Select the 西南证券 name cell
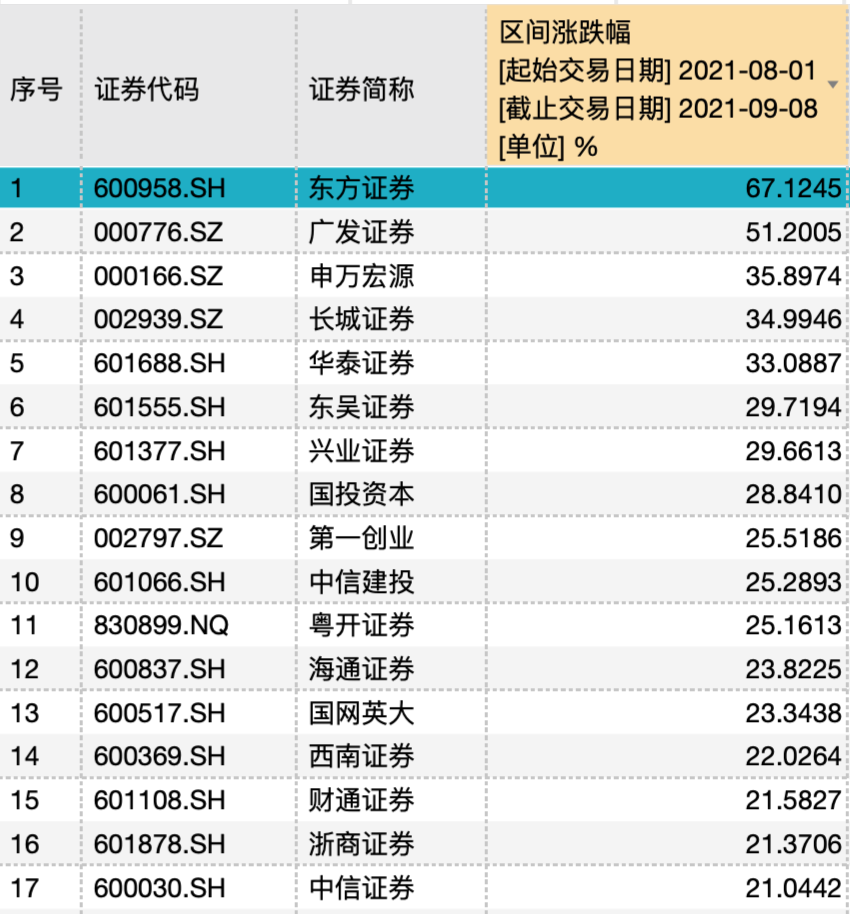850x914 pixels. [361, 757]
